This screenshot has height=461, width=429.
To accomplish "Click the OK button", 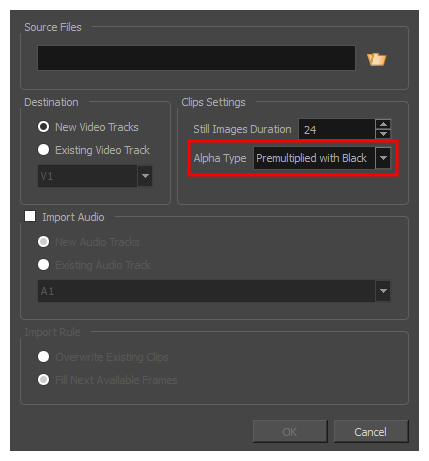I will click(290, 432).
